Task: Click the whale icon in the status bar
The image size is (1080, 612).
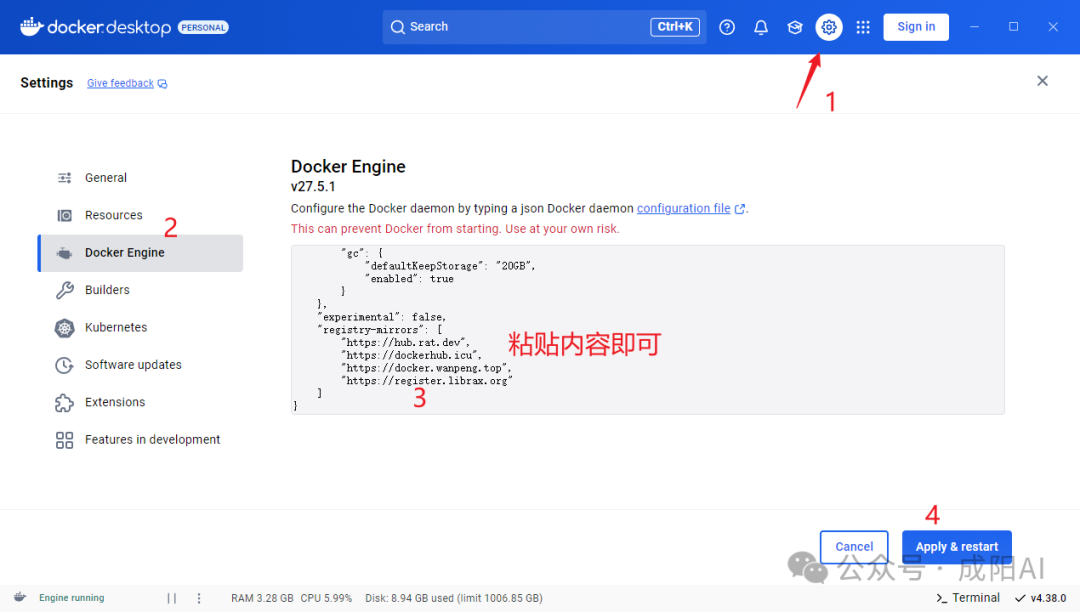Action: click(20, 597)
